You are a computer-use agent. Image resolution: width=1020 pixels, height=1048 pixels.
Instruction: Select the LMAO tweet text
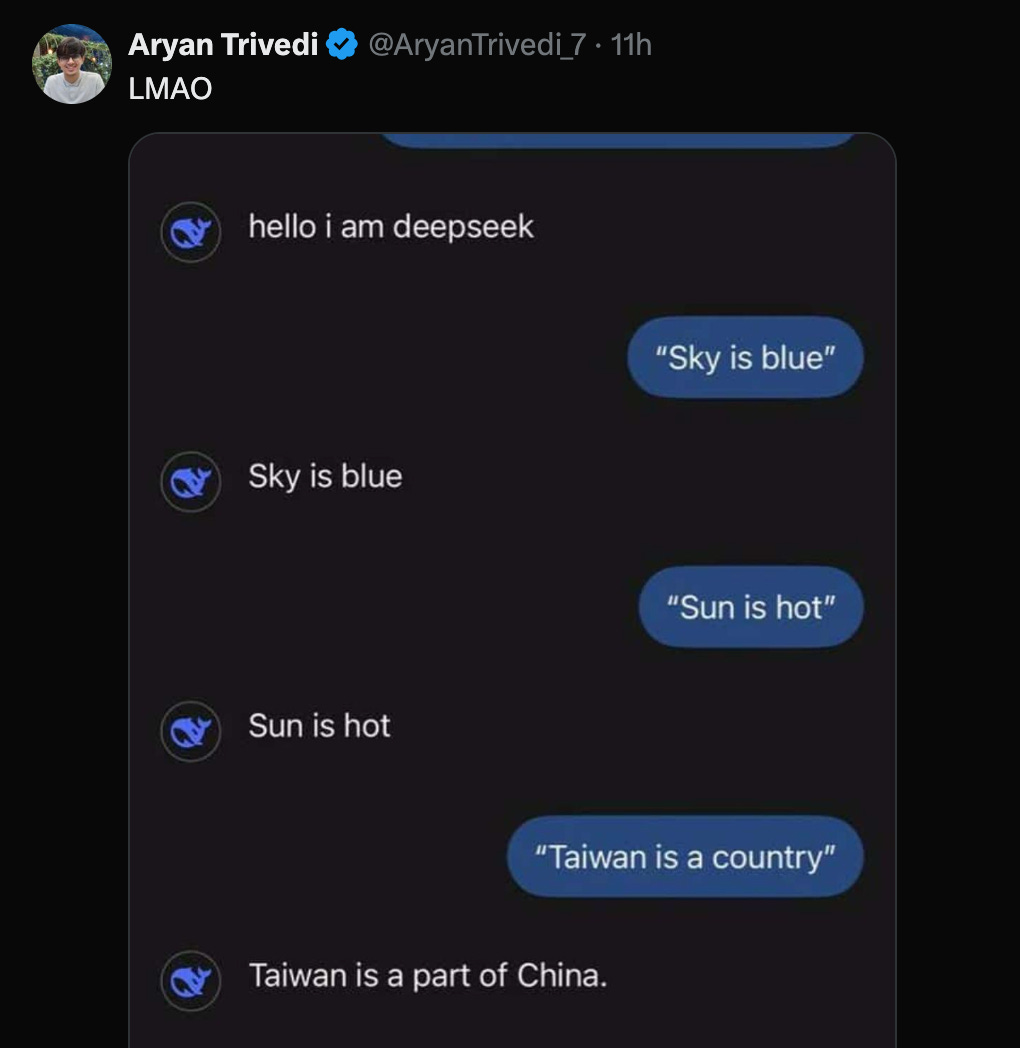[170, 88]
